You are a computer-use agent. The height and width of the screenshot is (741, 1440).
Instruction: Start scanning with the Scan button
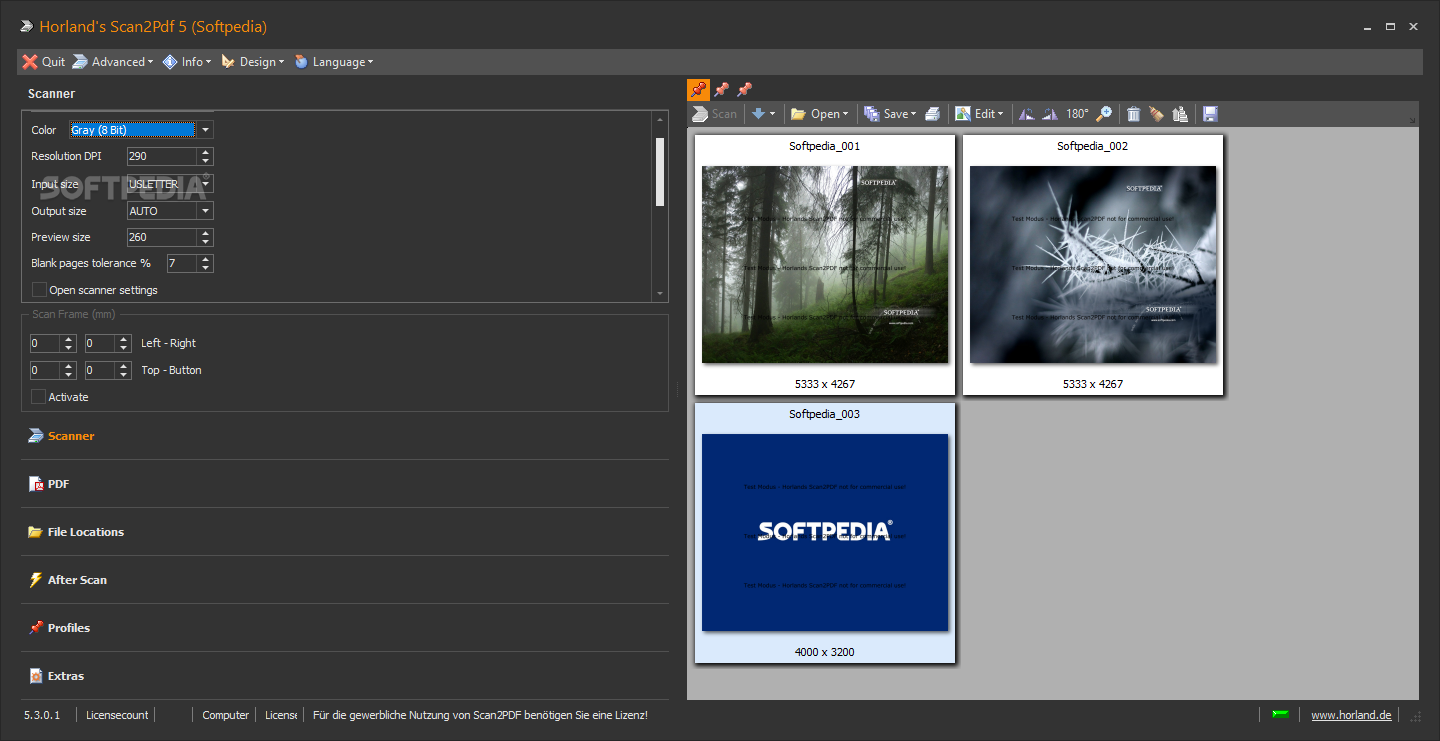[x=714, y=114]
